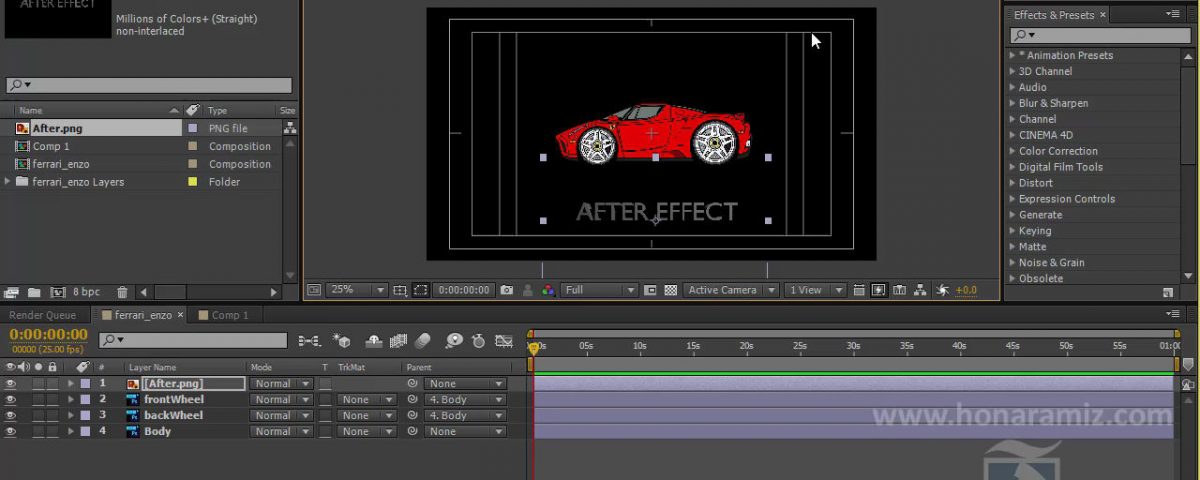Open backWheel TrkMat dropdown

click(367, 416)
